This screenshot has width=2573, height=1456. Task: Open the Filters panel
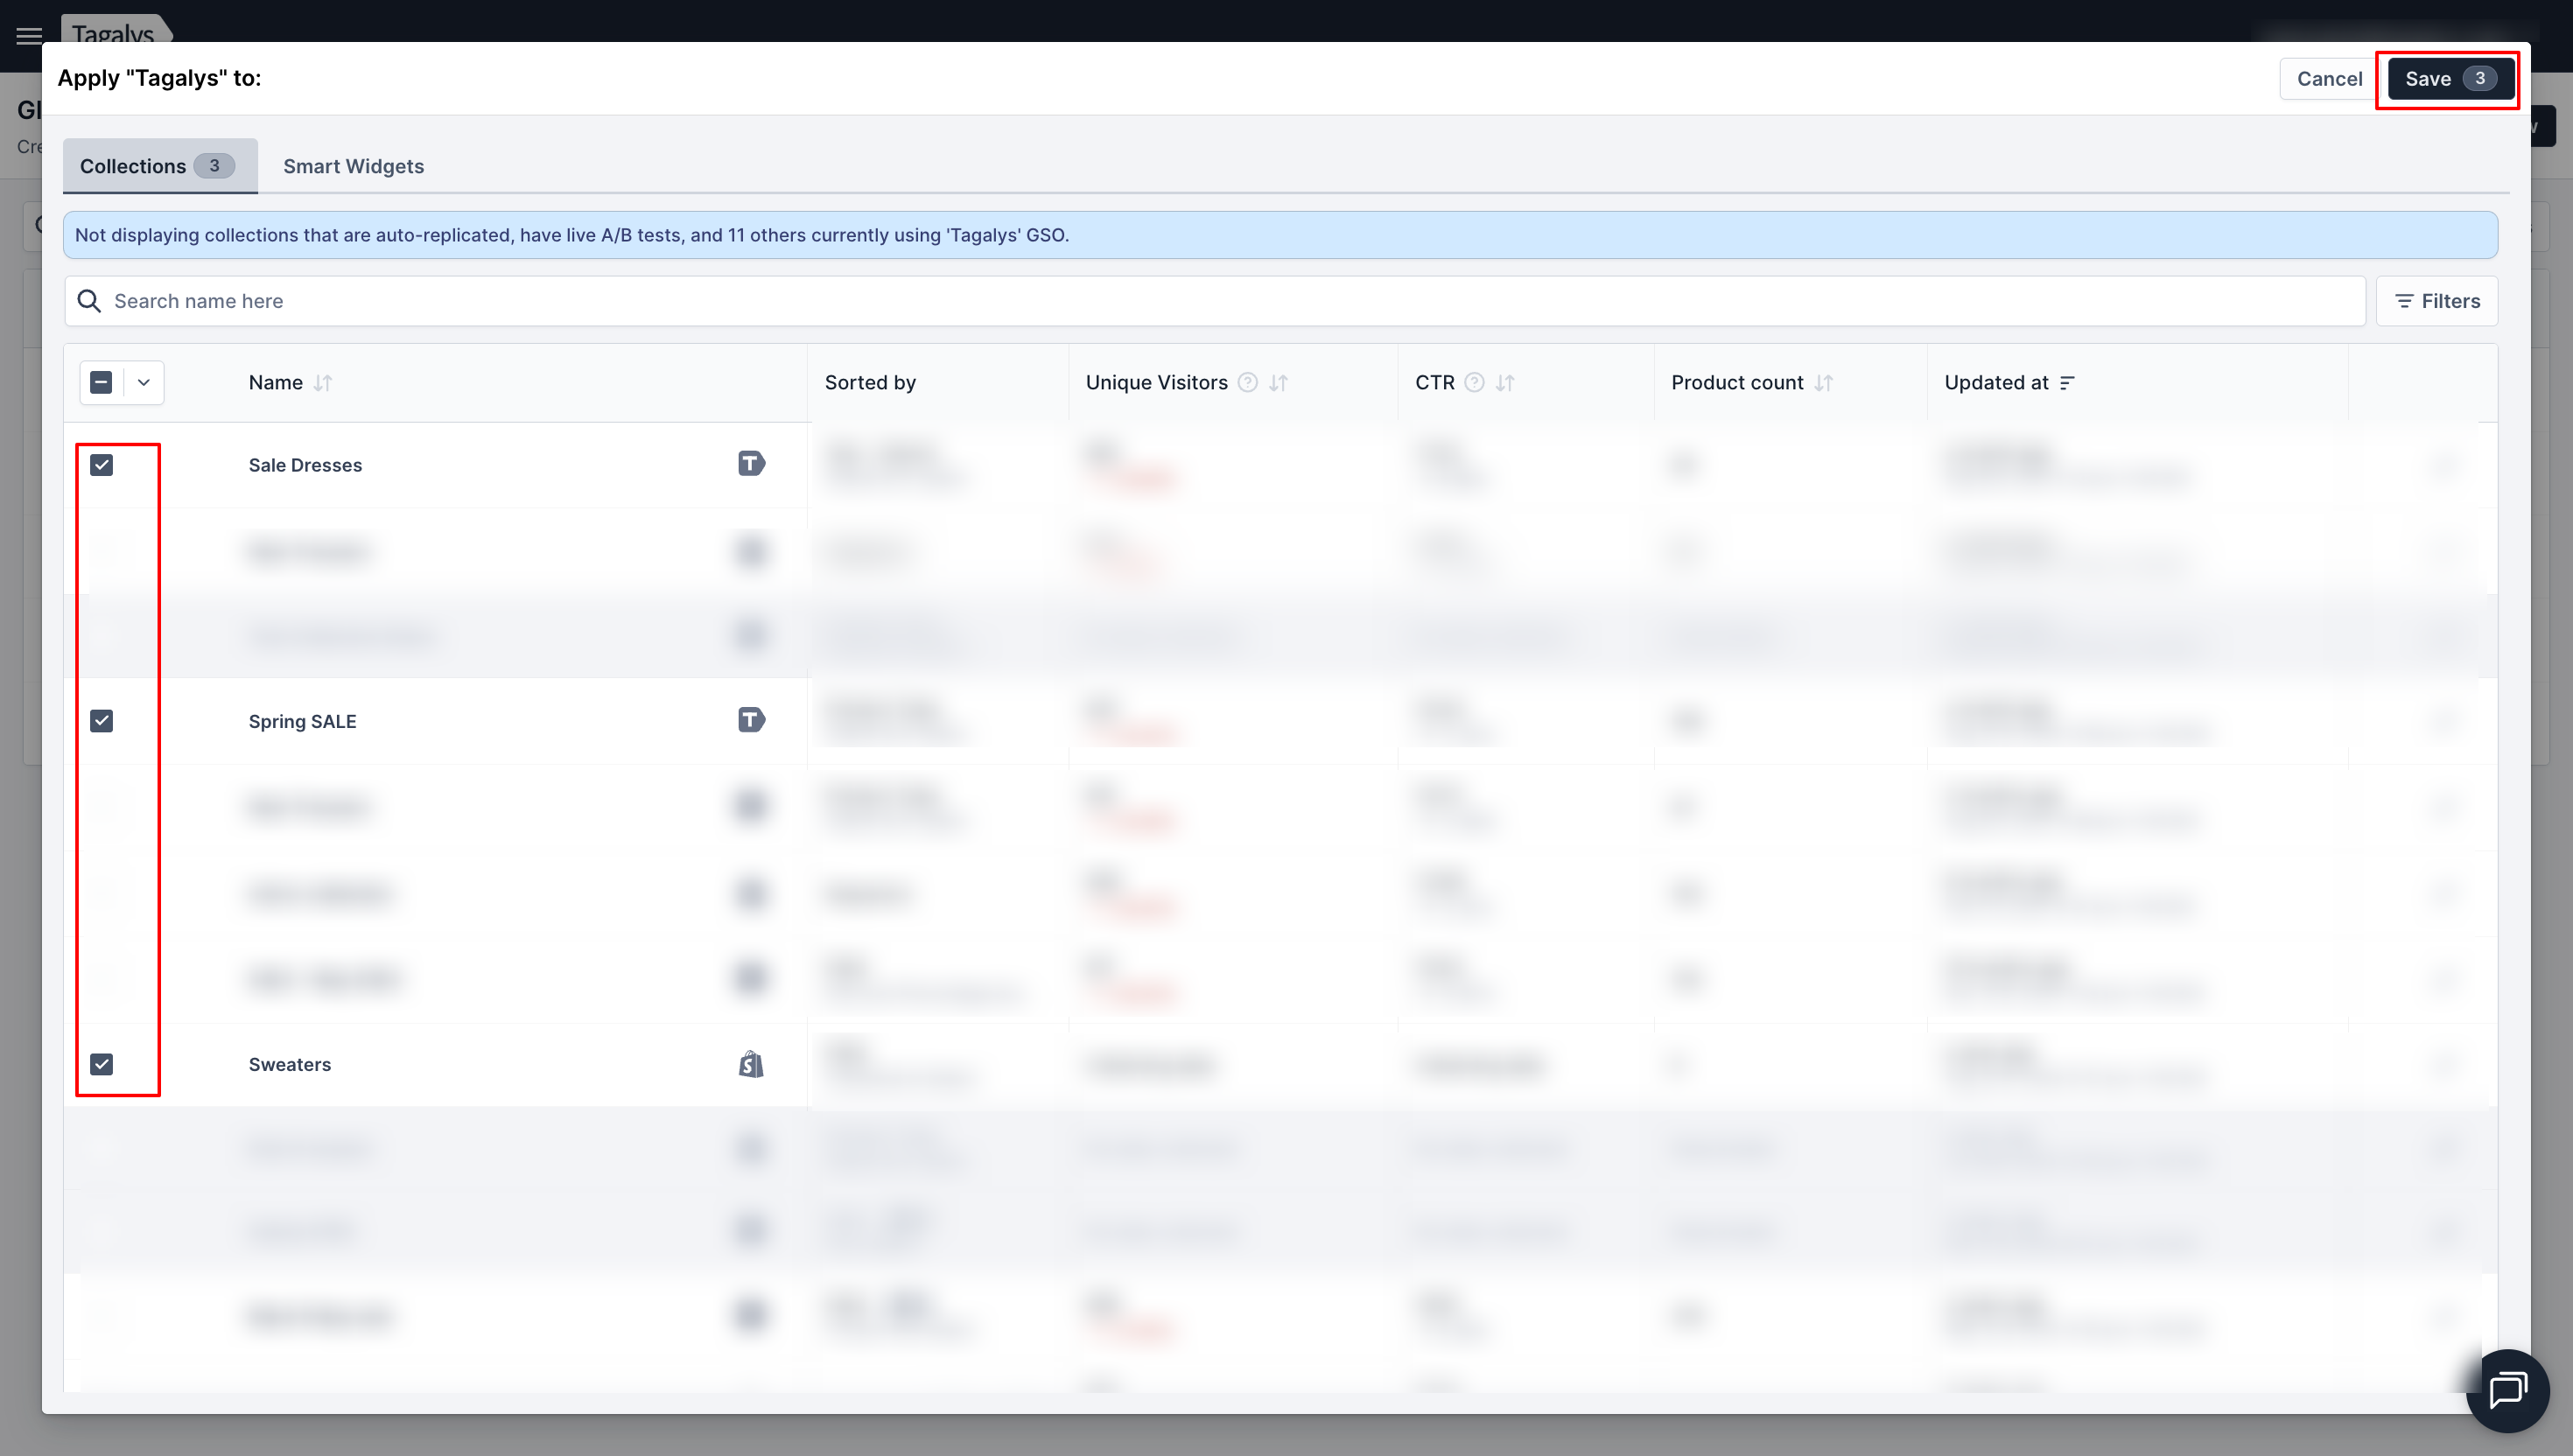(x=2437, y=301)
